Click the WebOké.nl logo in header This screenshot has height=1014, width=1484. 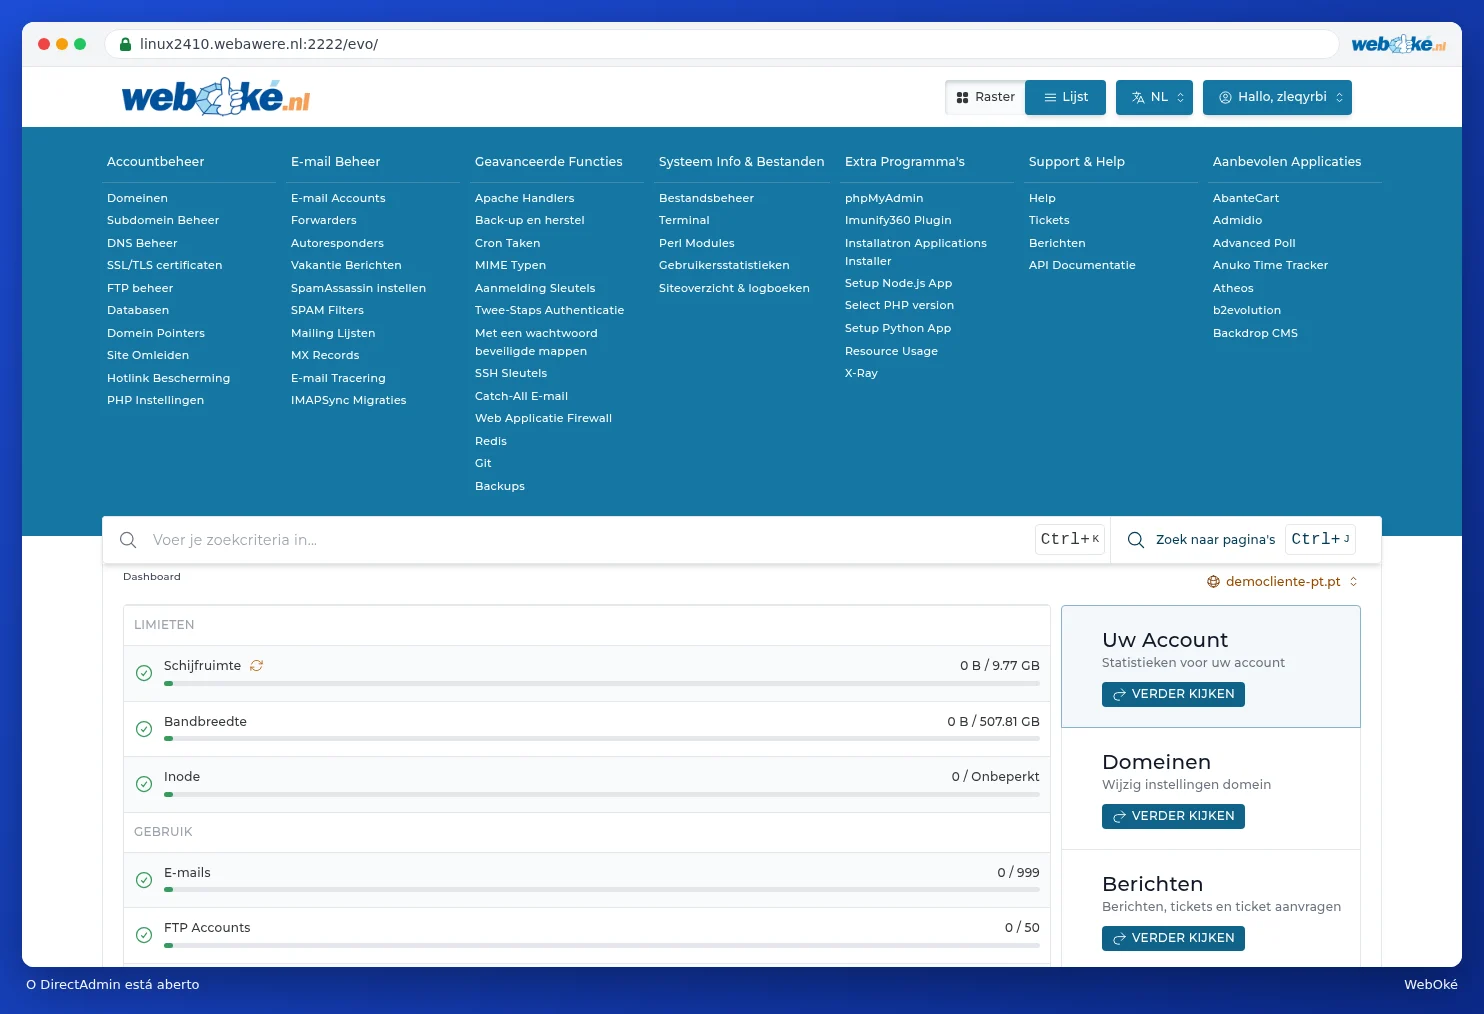click(216, 97)
